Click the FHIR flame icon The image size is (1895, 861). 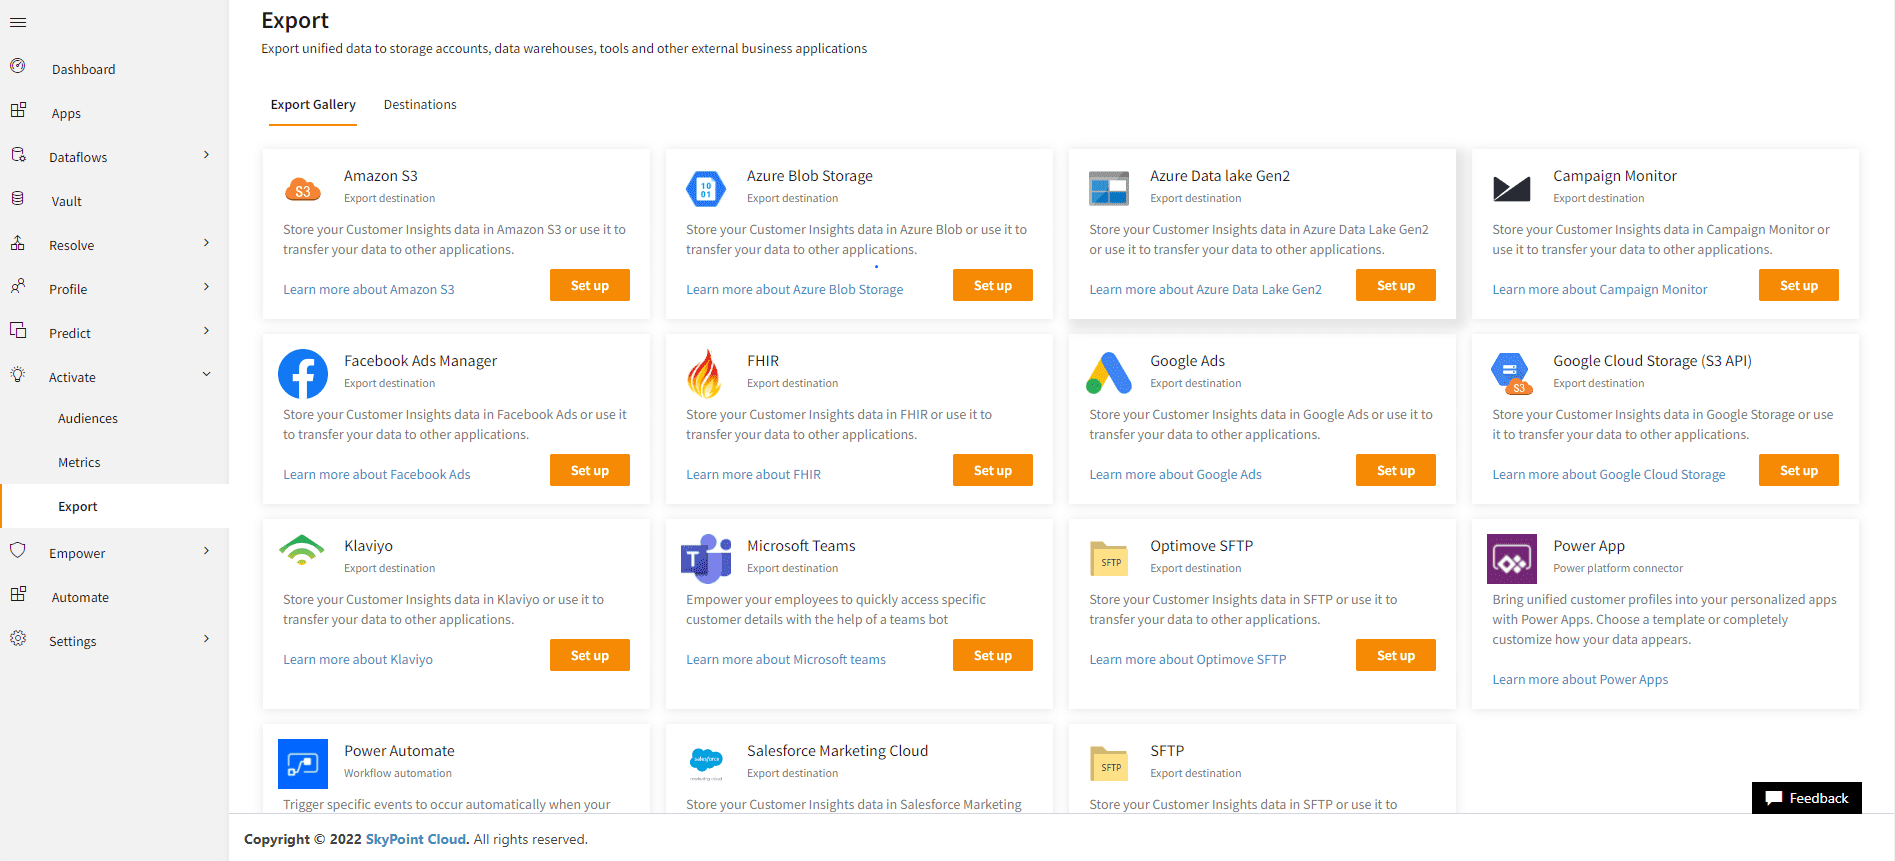(x=705, y=374)
